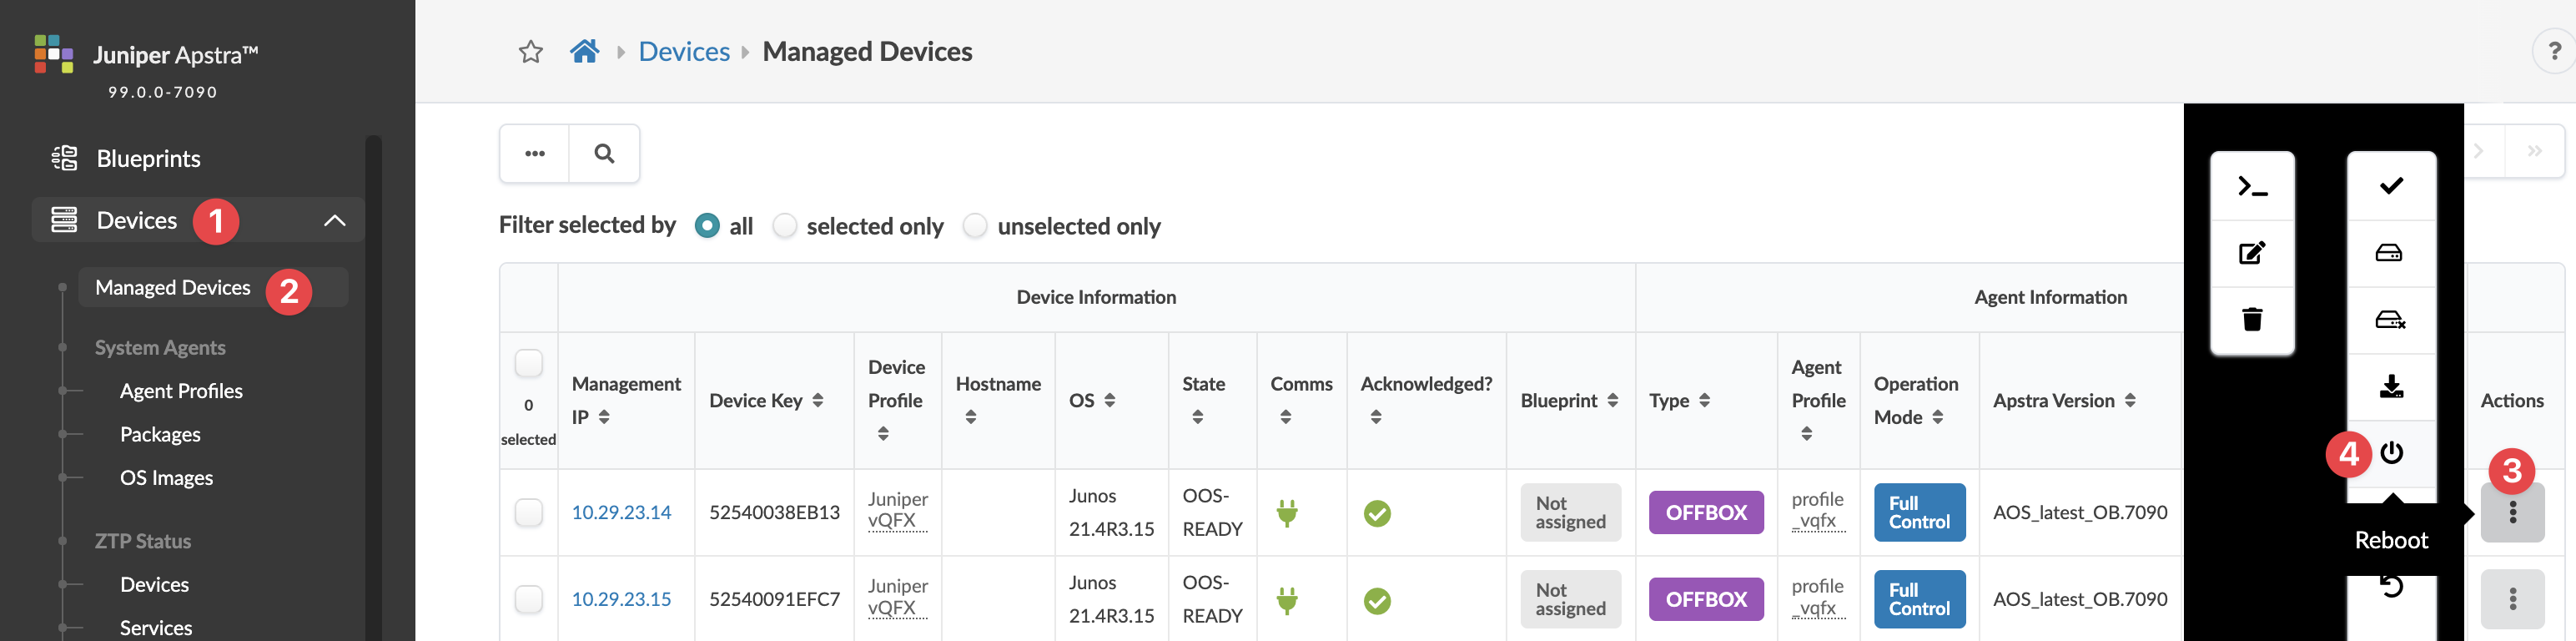2576x641 pixels.
Task: Select the "unselected only" filter radio
Action: pyautogui.click(x=975, y=226)
